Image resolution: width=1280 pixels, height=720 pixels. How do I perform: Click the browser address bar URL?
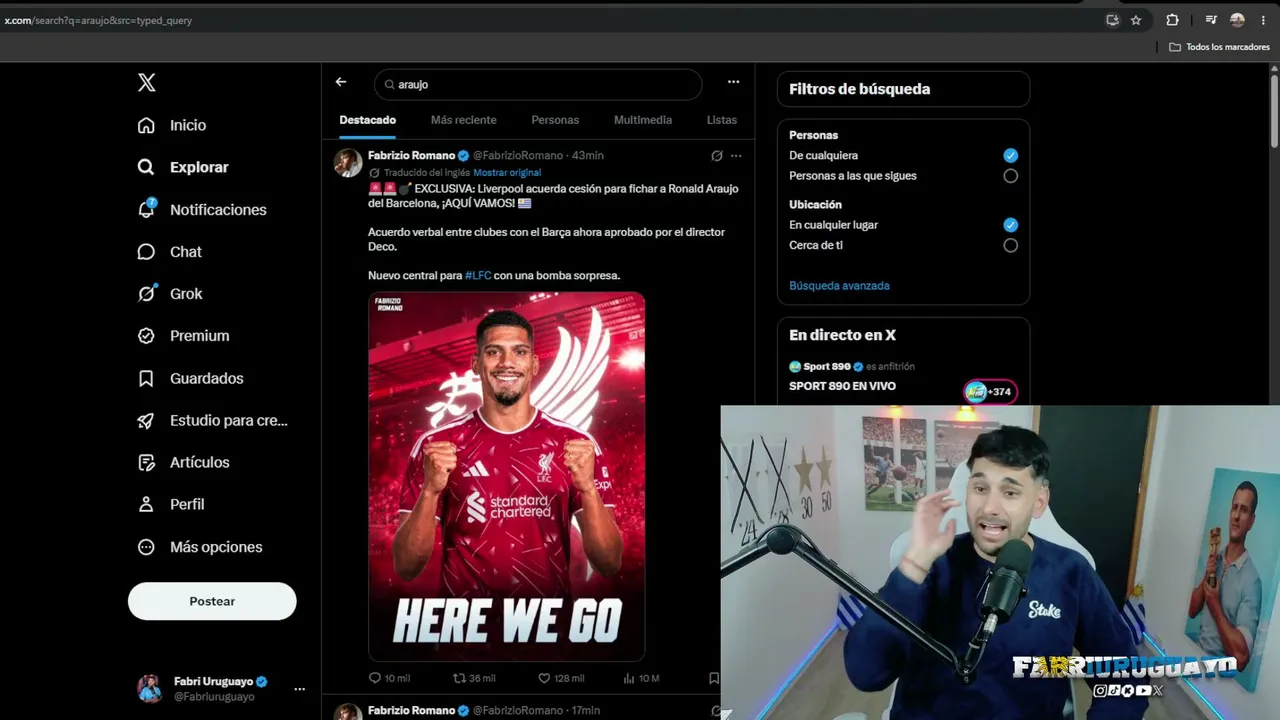tap(98, 20)
